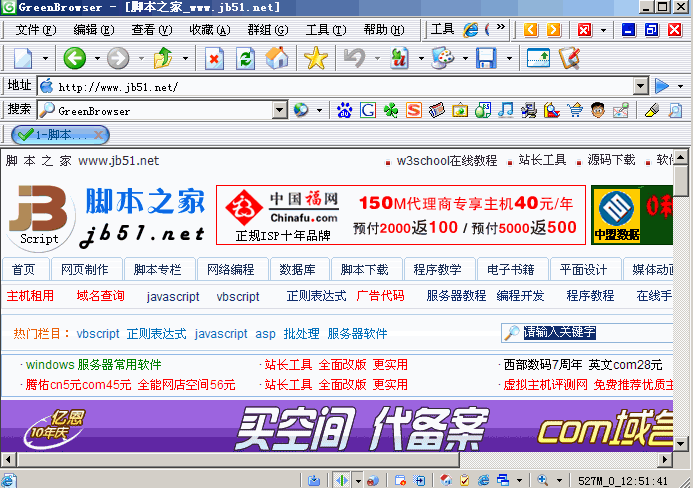Click the Up folder icon
The image size is (693, 488).
tap(163, 58)
